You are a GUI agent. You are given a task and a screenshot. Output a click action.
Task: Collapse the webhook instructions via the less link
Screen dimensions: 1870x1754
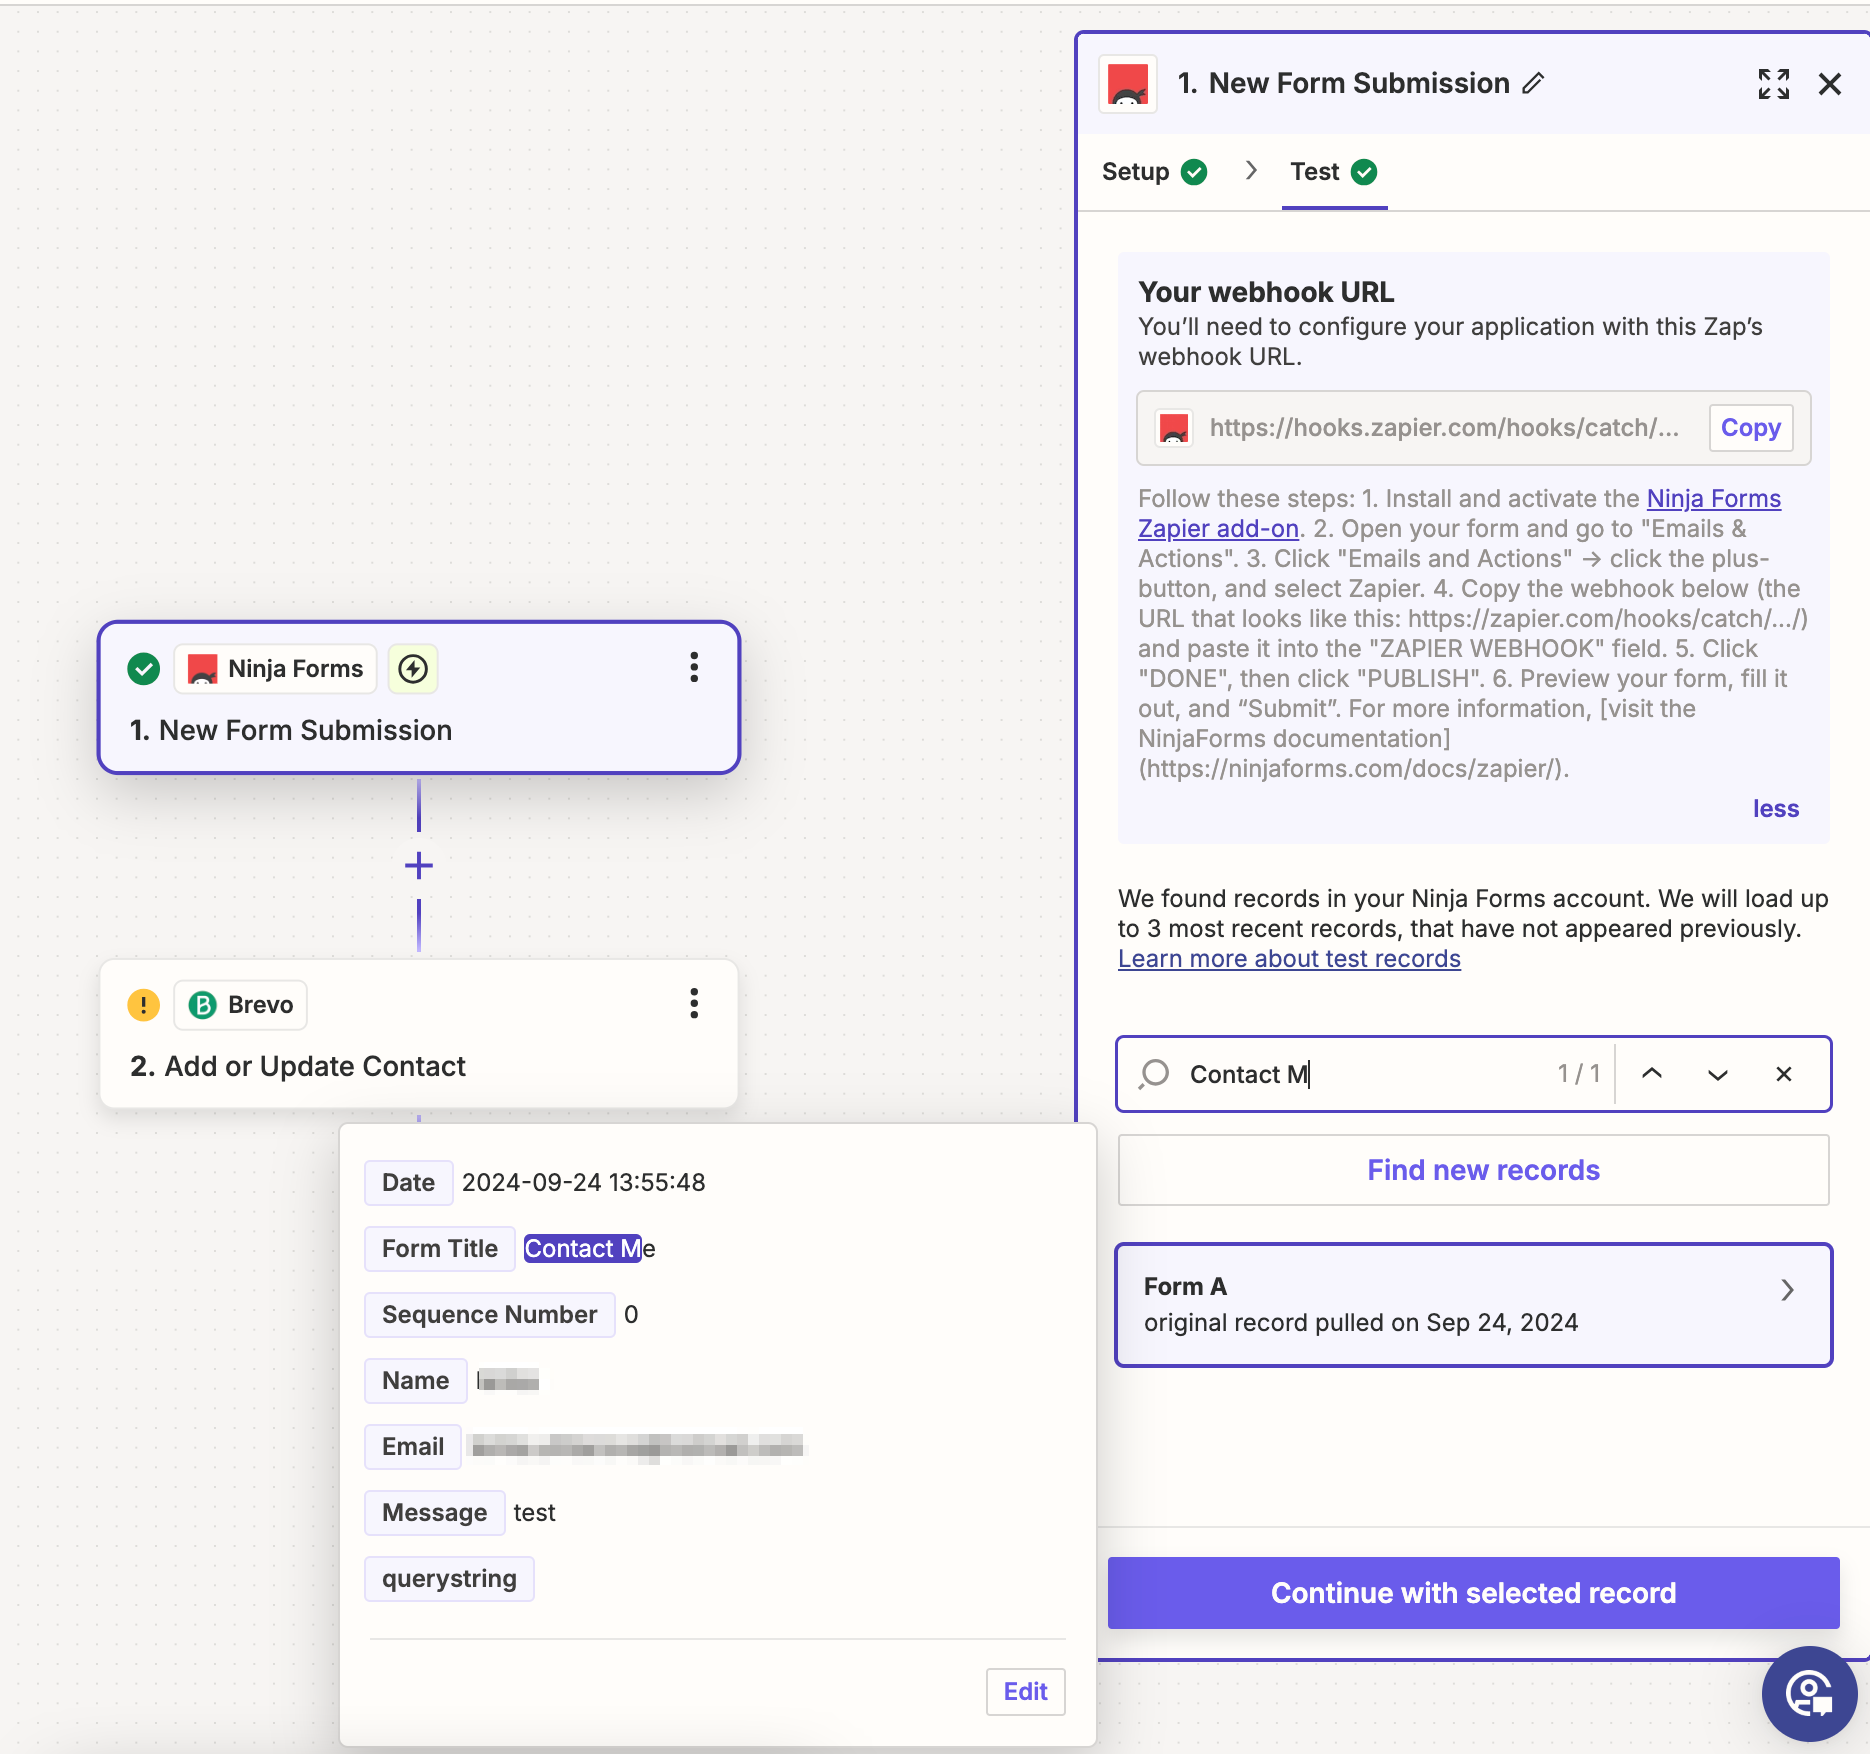coord(1775,808)
